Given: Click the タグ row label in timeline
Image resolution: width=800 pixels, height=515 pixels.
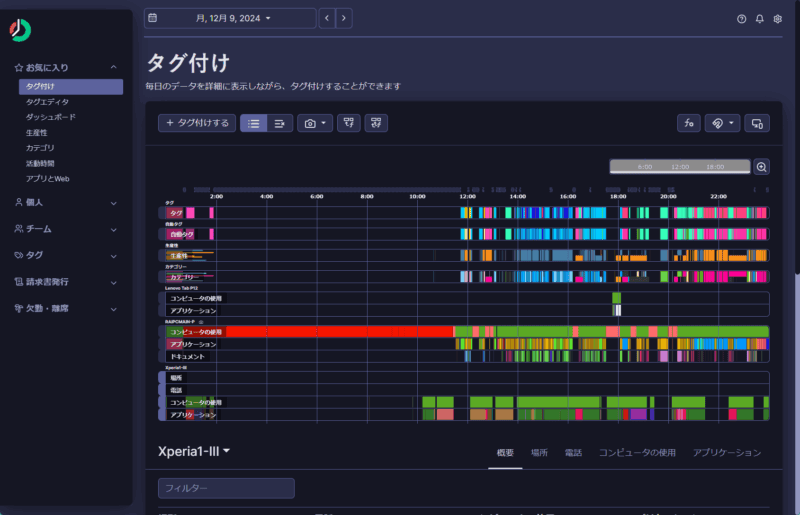Looking at the screenshot, I should (176, 213).
